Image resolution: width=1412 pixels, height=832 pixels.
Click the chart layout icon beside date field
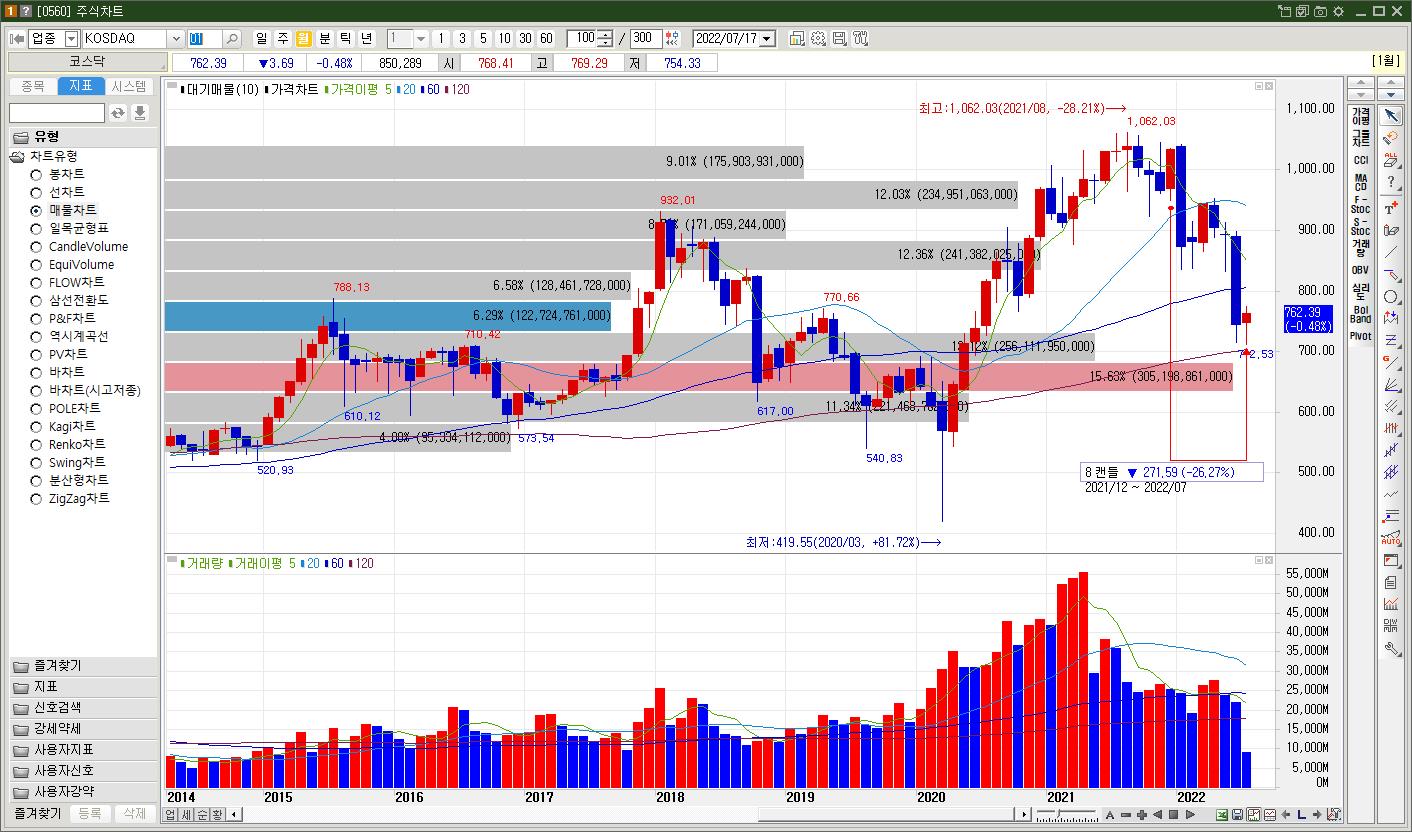pos(797,39)
